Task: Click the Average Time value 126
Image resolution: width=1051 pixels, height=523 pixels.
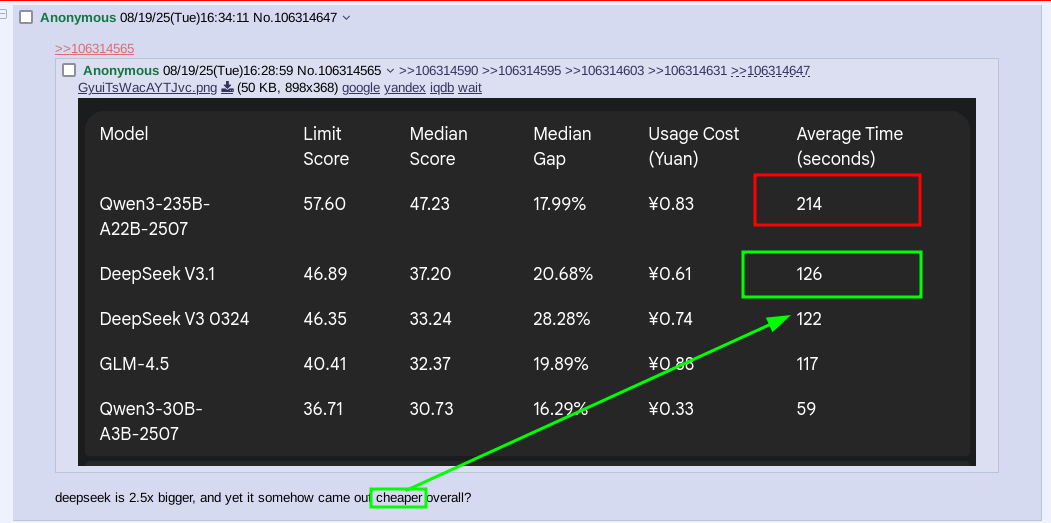Action: point(809,274)
